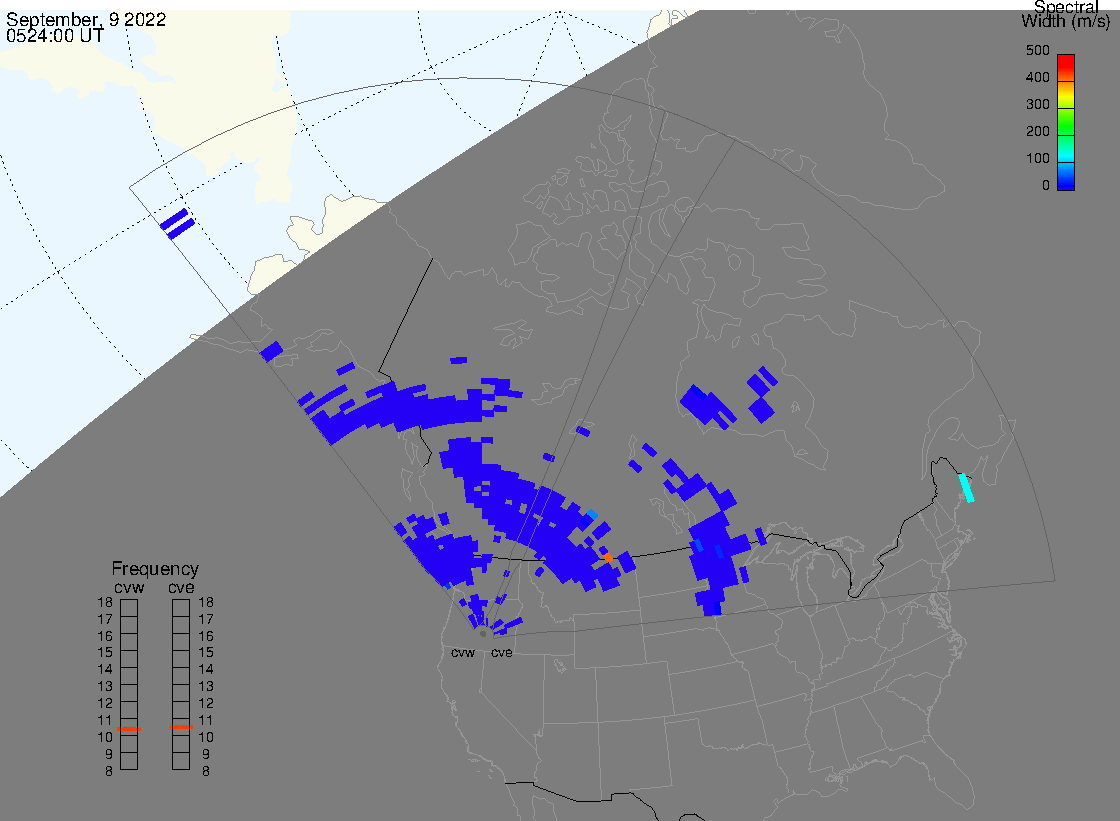1120x821 pixels.
Task: Click the 13 label left of cvw bar
Action: pos(105,687)
